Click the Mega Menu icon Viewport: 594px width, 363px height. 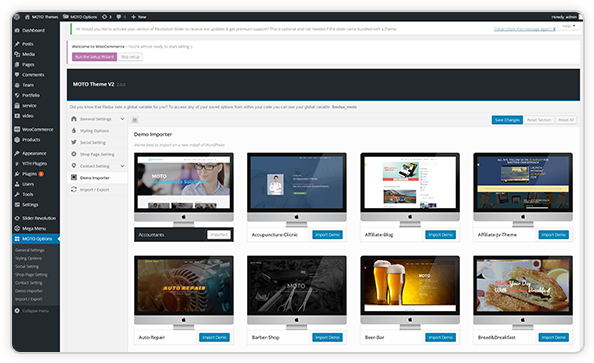point(17,228)
